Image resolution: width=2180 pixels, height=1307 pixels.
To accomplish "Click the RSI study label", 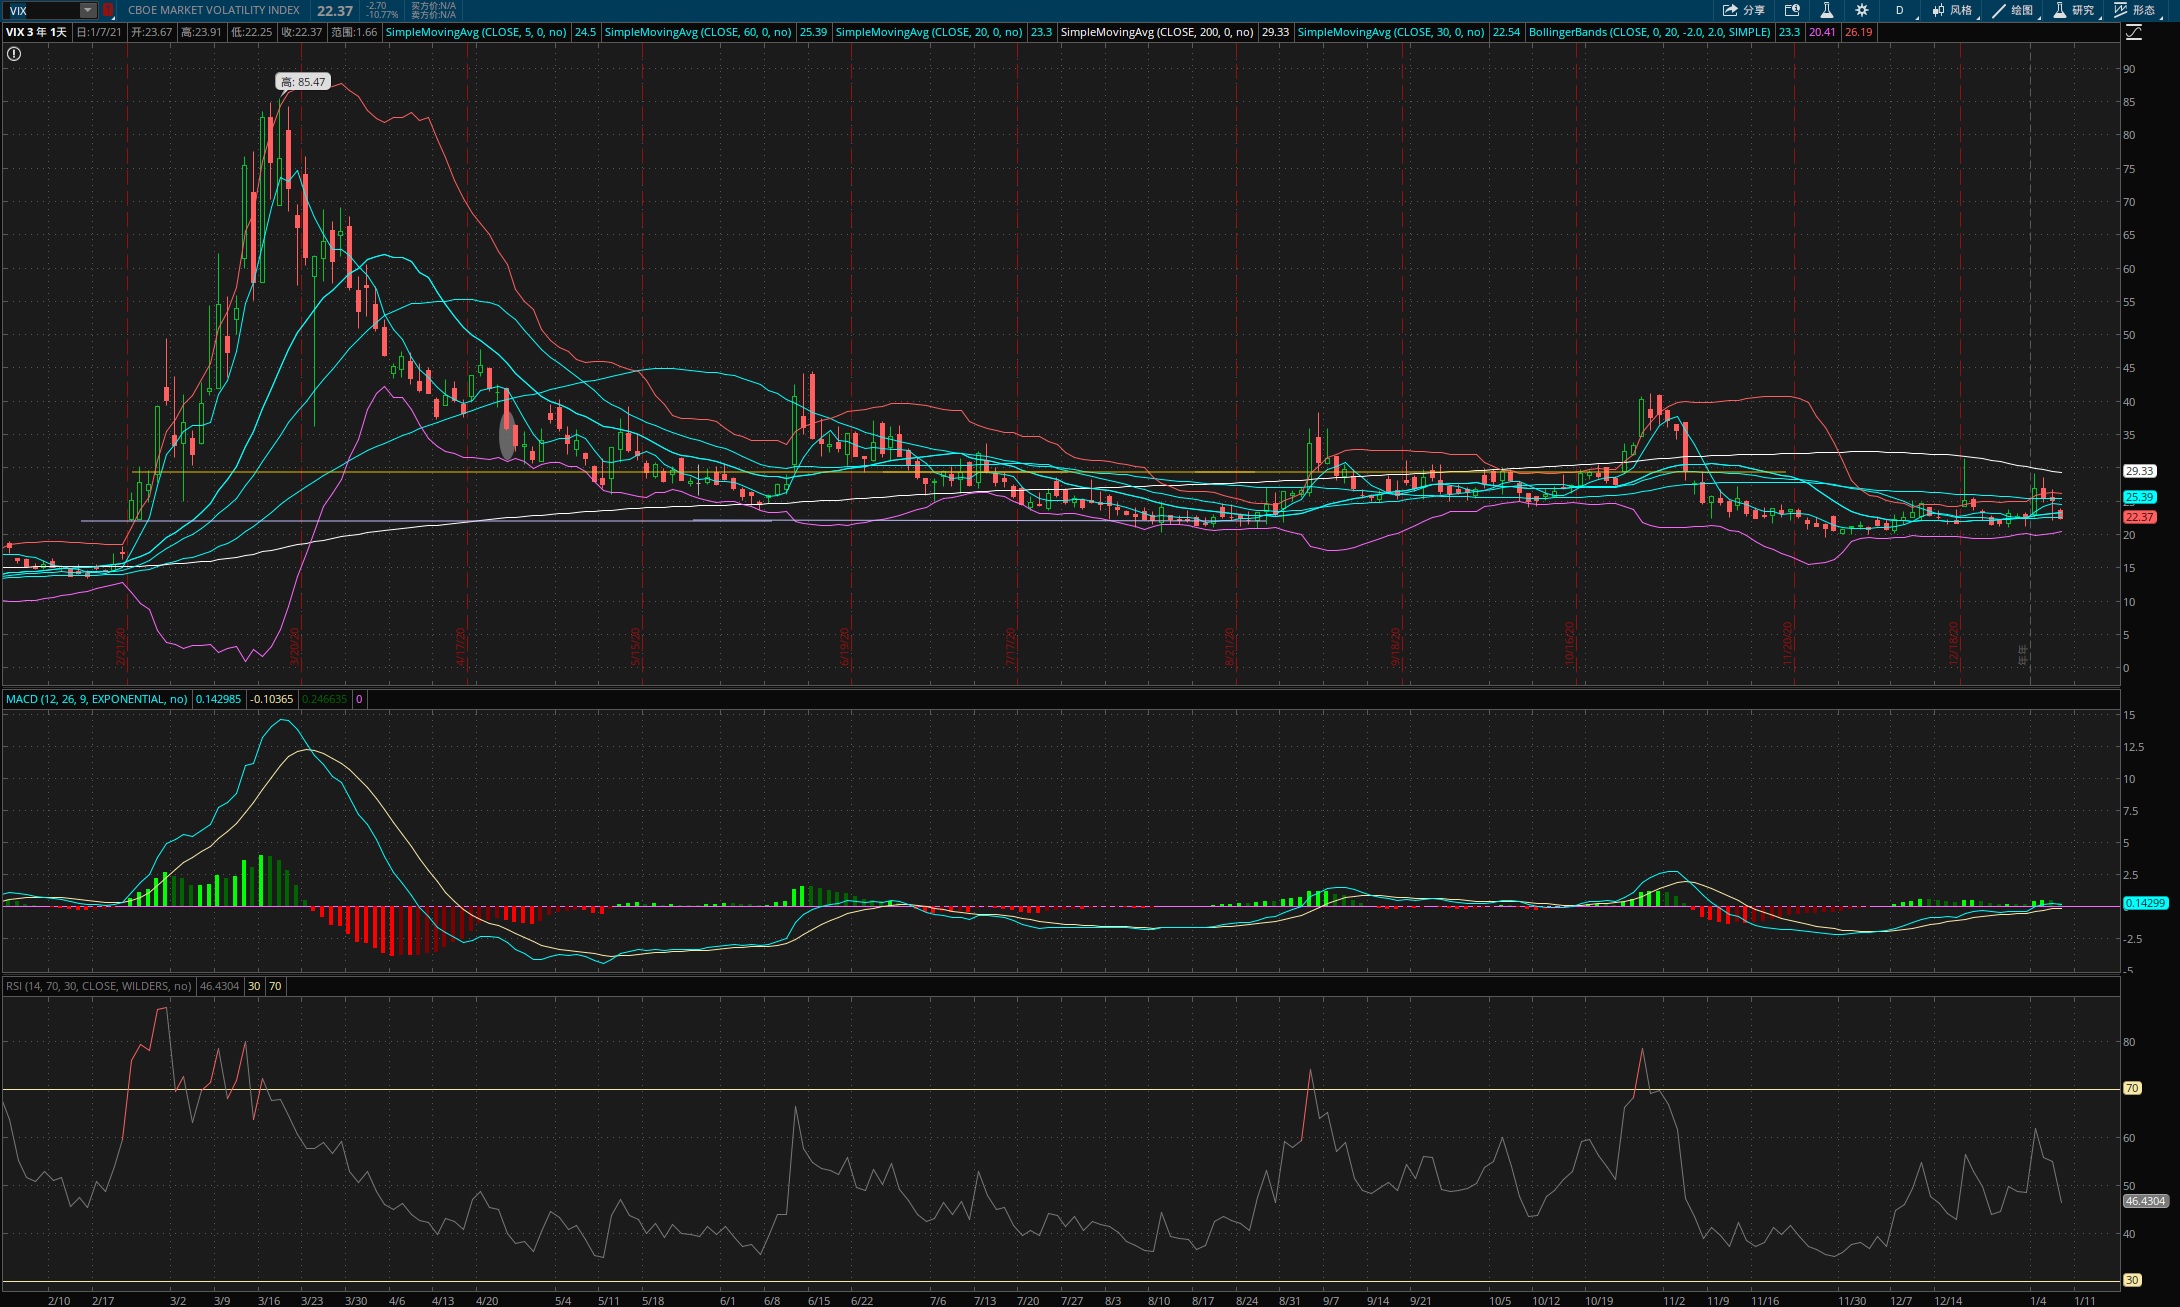I will click(98, 986).
